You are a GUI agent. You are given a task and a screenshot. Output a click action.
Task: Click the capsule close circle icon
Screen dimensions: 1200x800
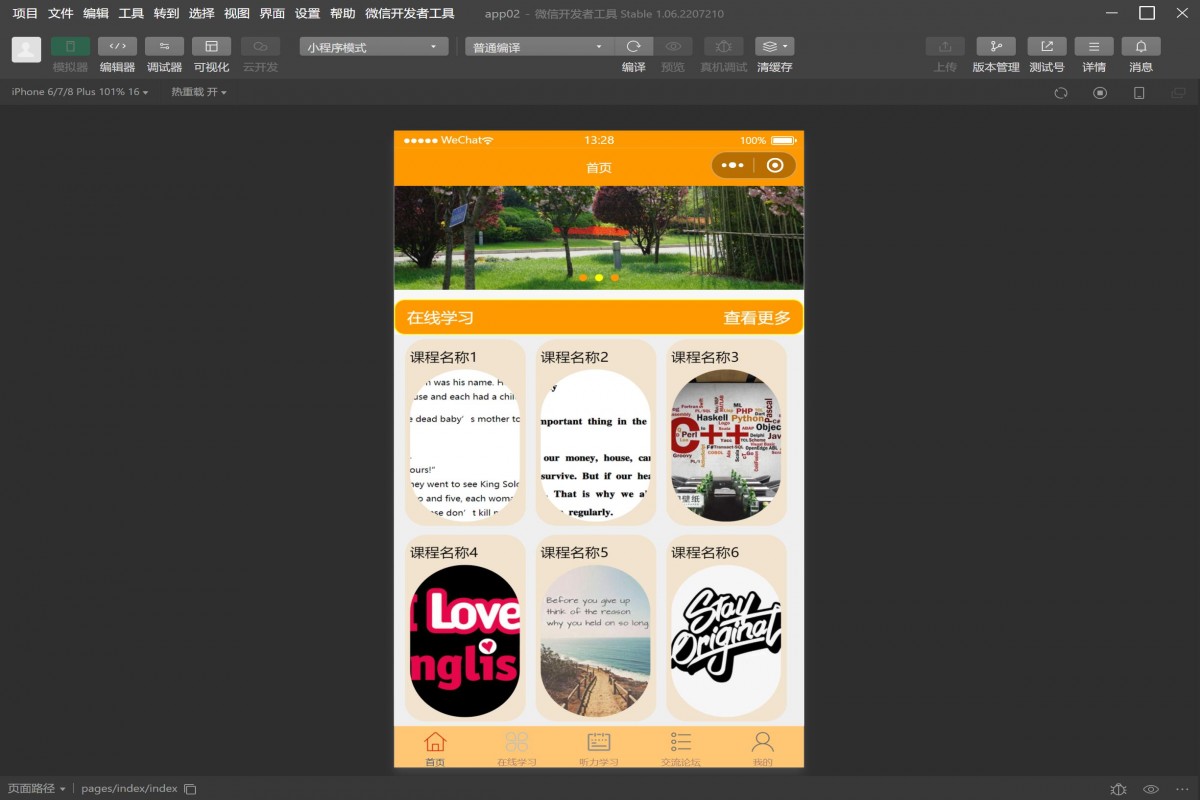click(x=775, y=166)
